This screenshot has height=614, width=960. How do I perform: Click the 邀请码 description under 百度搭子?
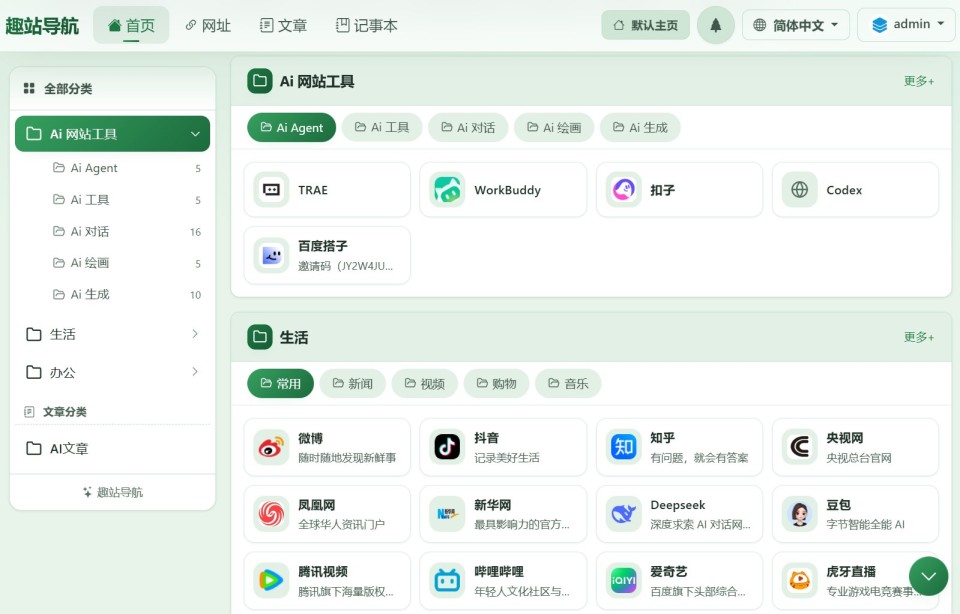coord(346,266)
